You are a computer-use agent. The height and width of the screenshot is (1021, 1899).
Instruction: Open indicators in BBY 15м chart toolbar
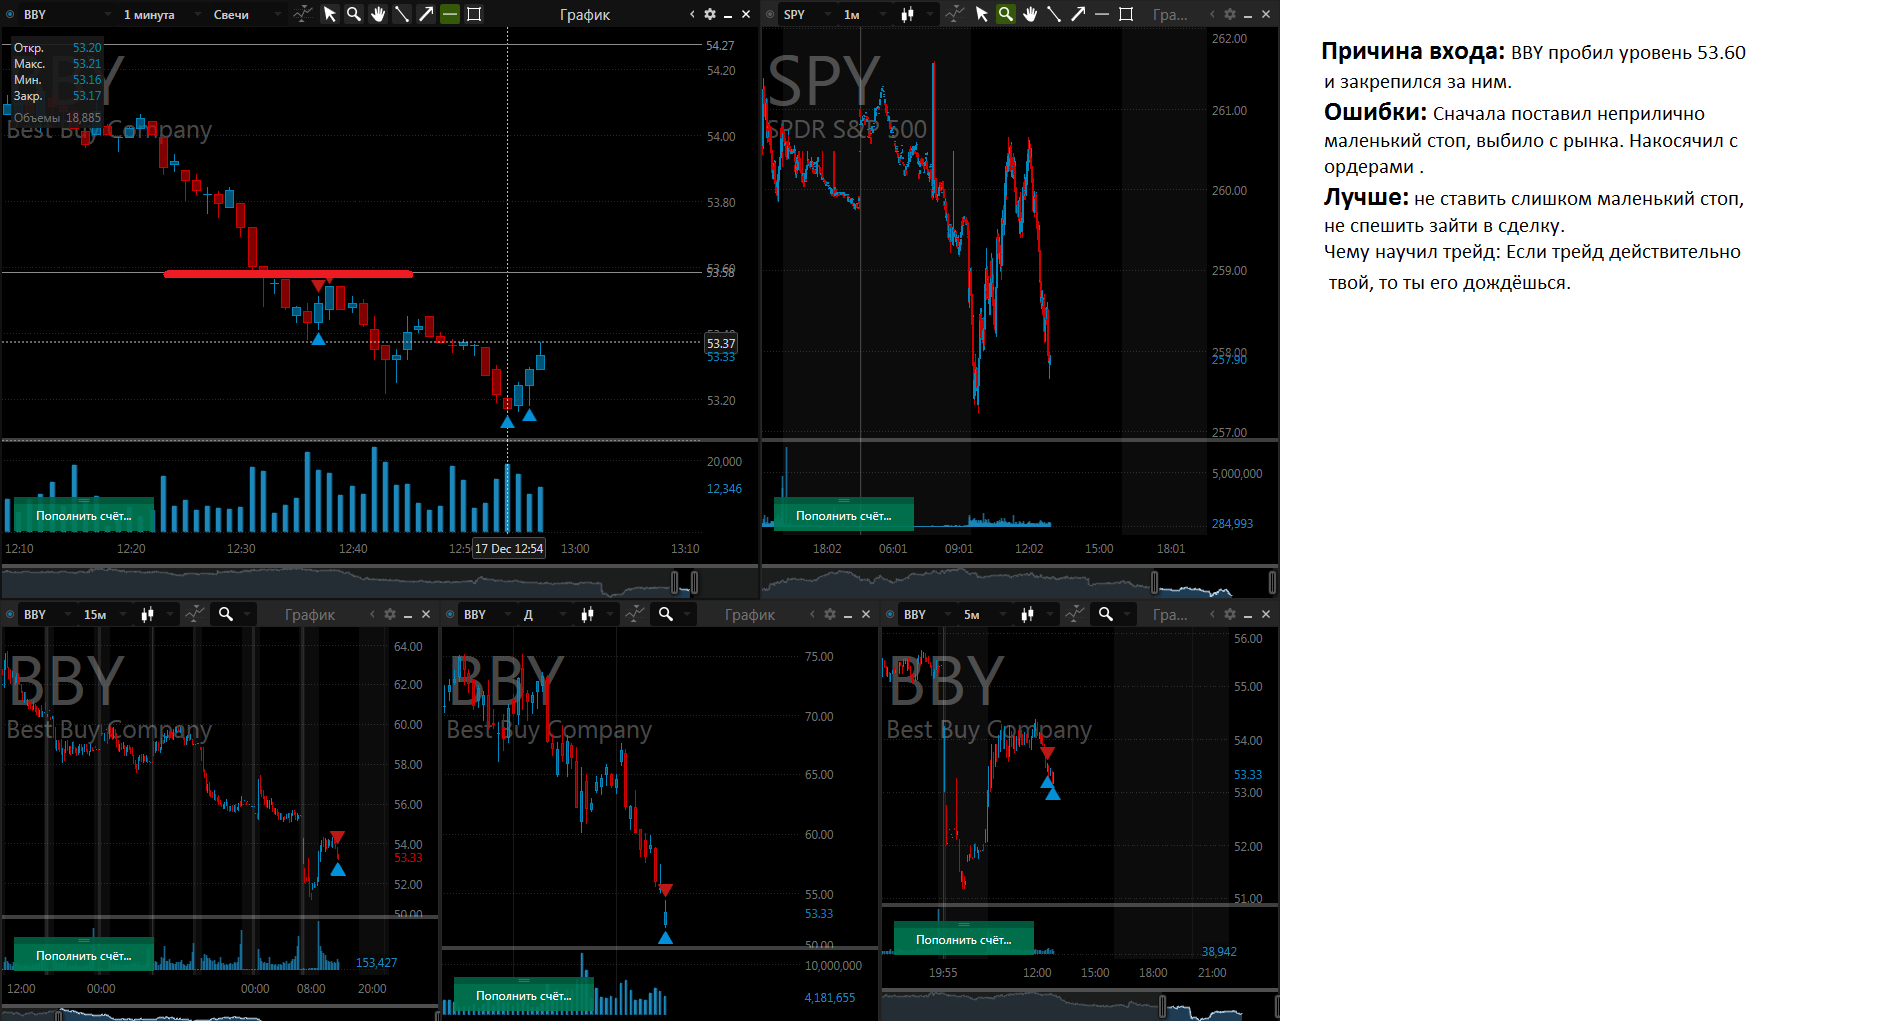(194, 614)
